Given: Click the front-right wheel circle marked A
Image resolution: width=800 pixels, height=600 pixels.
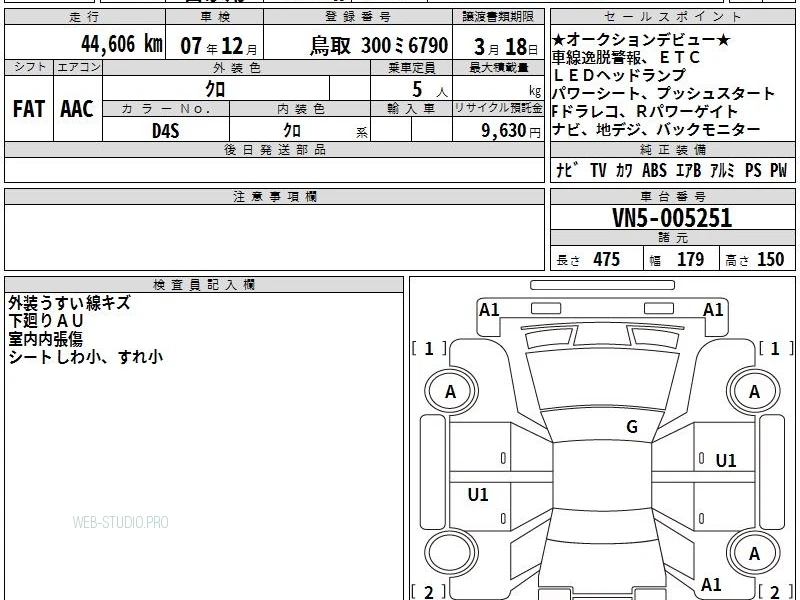Looking at the screenshot, I should pyautogui.click(x=754, y=392).
